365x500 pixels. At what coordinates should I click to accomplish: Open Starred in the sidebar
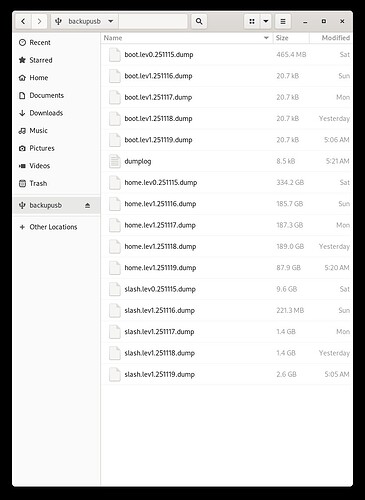tap(56, 60)
